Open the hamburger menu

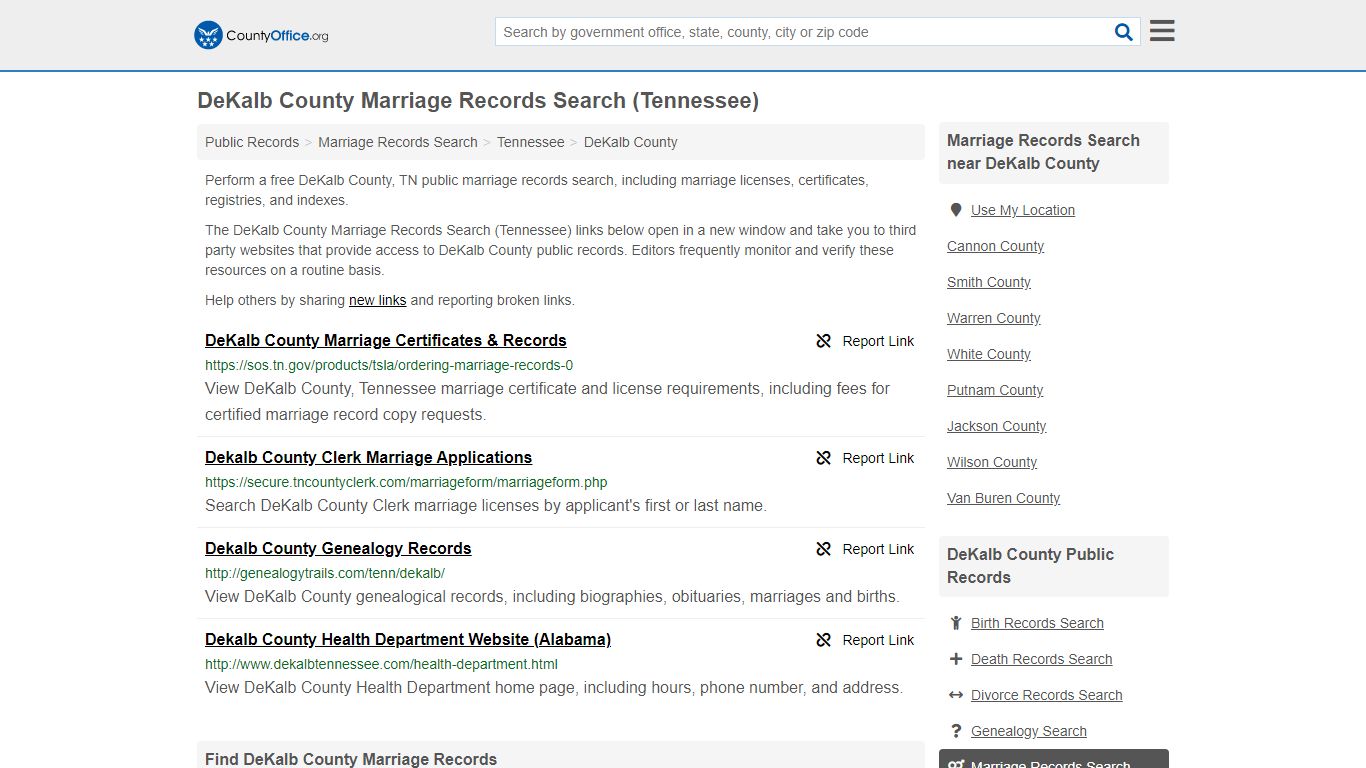[1162, 31]
